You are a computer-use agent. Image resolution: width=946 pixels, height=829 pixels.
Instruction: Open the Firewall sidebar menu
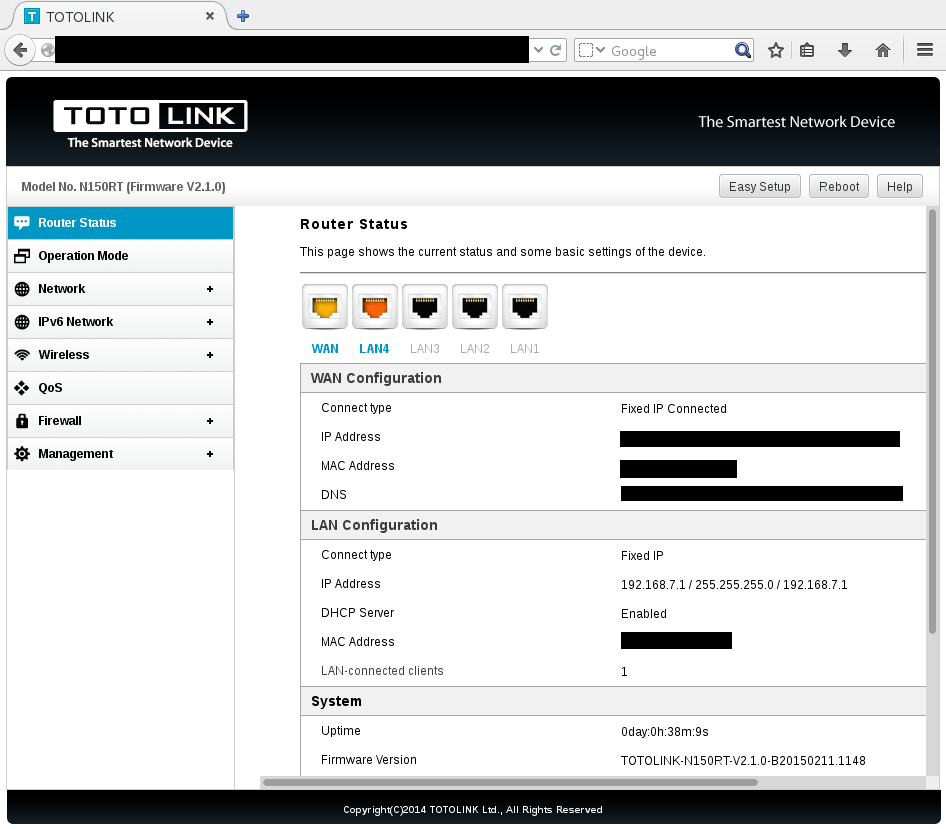(121, 421)
